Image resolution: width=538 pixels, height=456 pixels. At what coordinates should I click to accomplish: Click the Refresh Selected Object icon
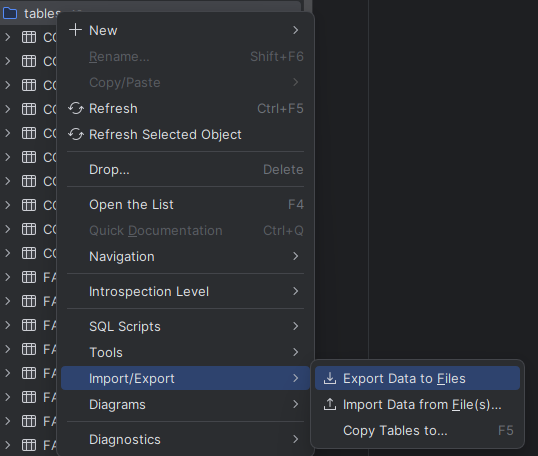75,135
